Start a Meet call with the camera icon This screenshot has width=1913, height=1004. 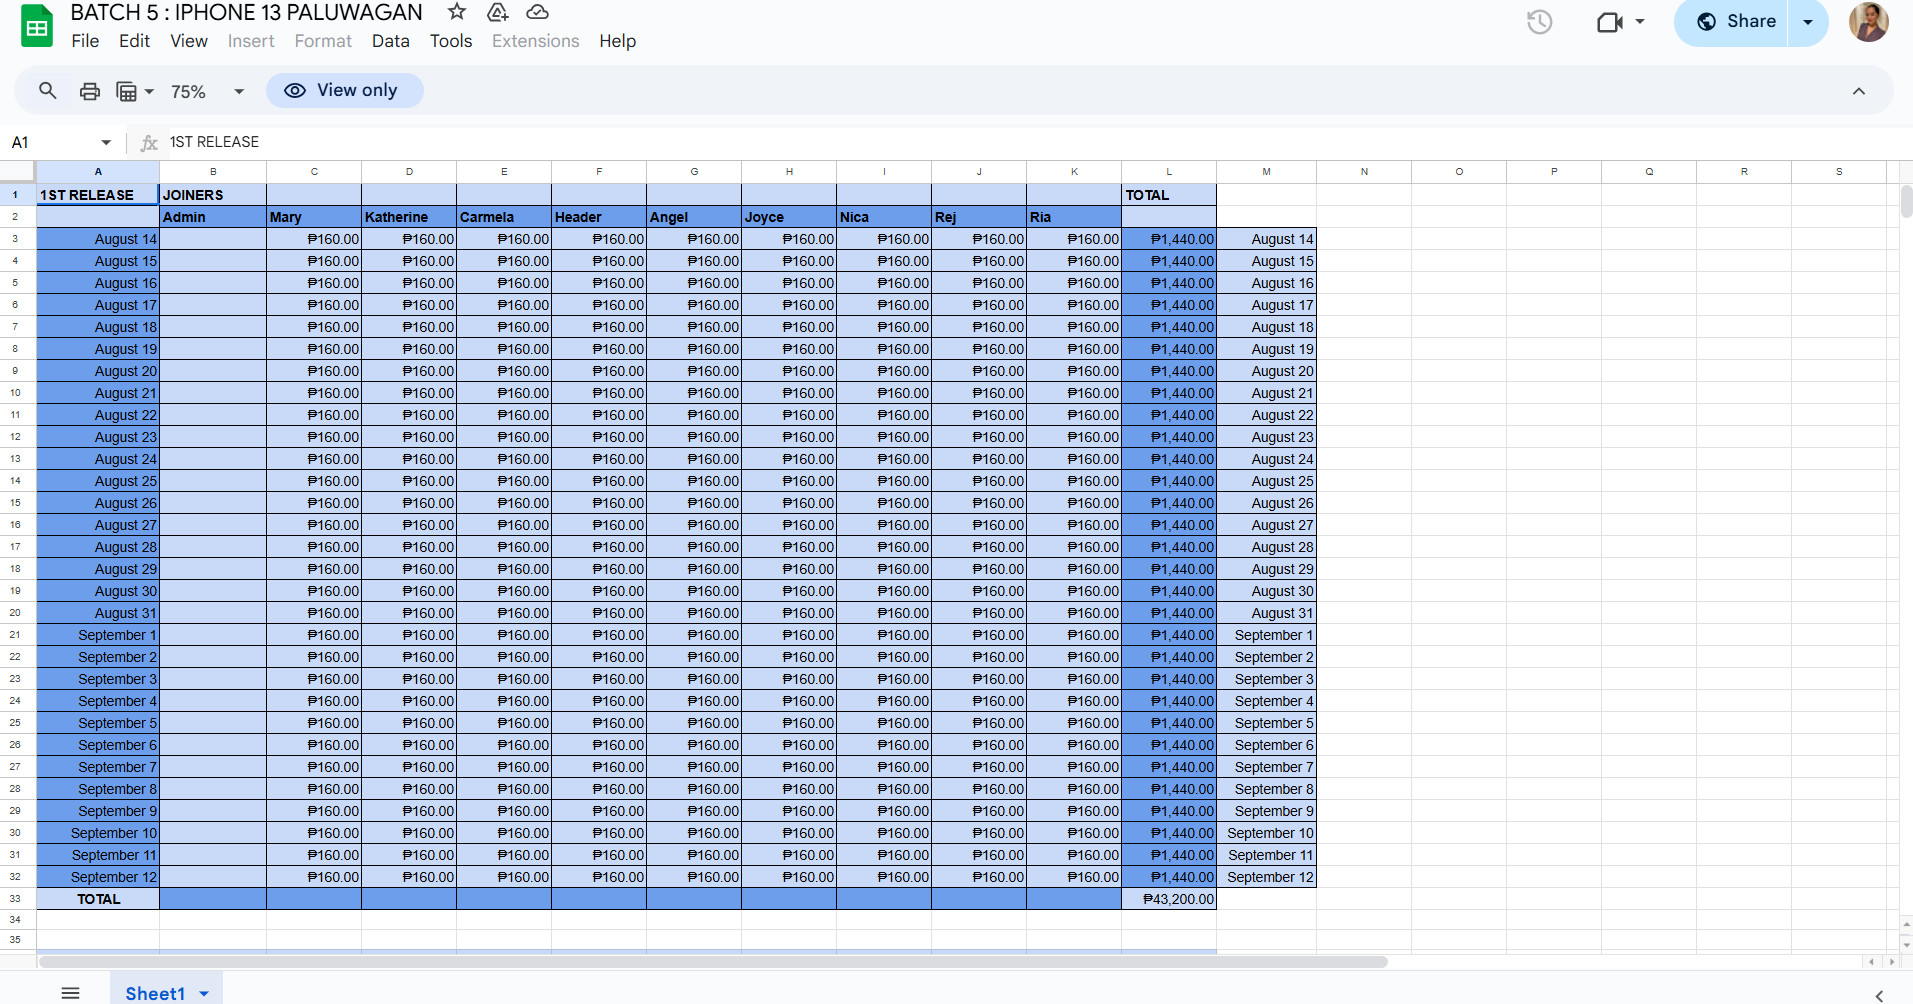pyautogui.click(x=1609, y=22)
